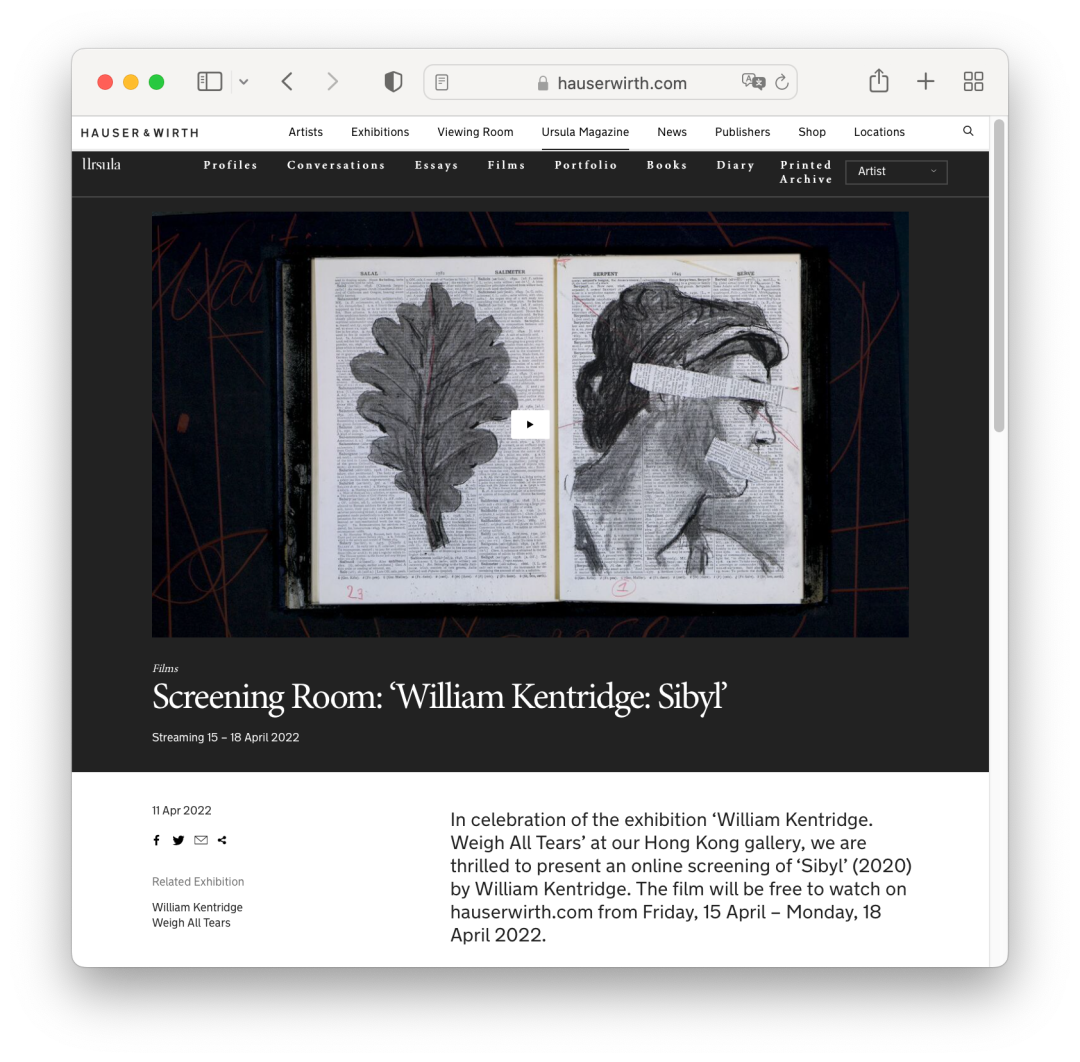Image resolution: width=1080 pixels, height=1062 pixels.
Task: Open the Artists menu item
Action: pos(305,132)
